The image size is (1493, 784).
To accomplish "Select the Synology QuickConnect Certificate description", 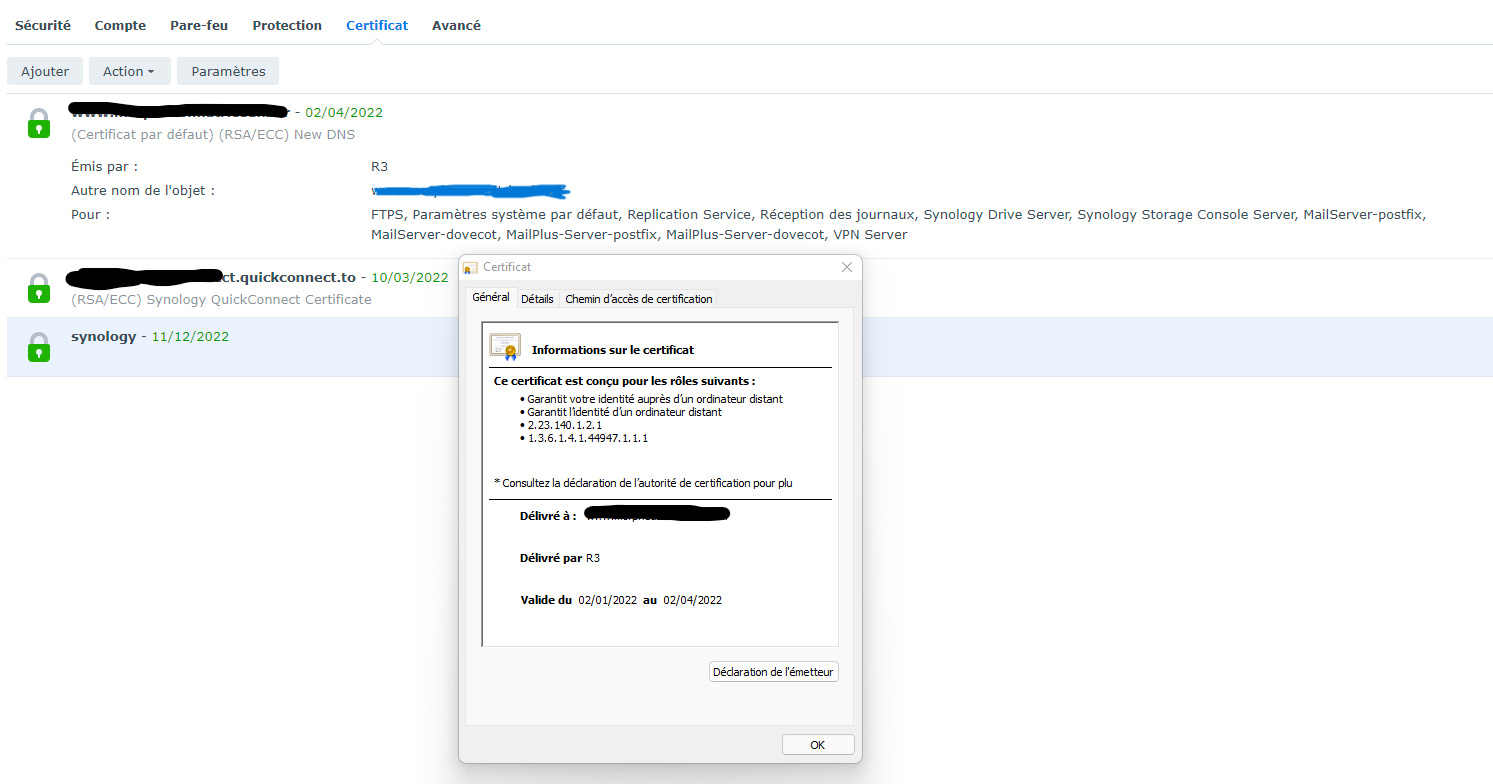I will (x=221, y=300).
